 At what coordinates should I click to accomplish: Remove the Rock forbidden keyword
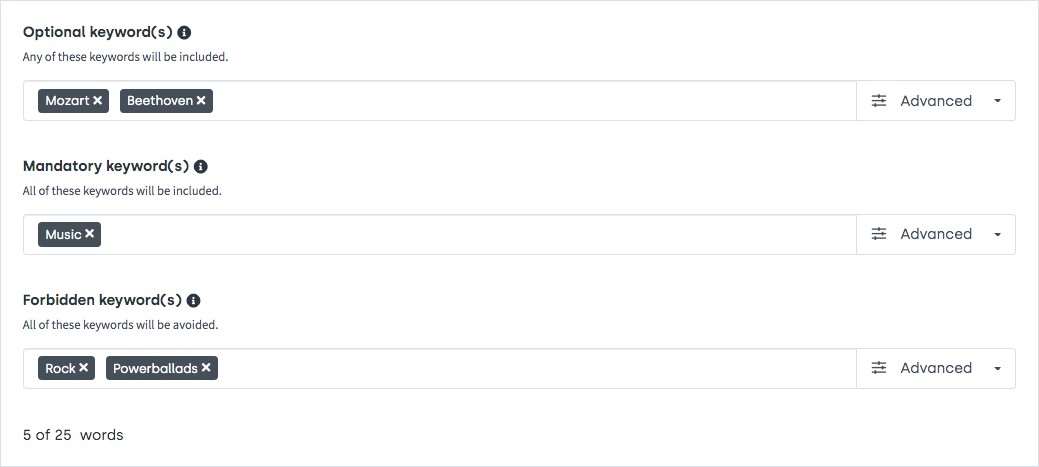pos(83,368)
